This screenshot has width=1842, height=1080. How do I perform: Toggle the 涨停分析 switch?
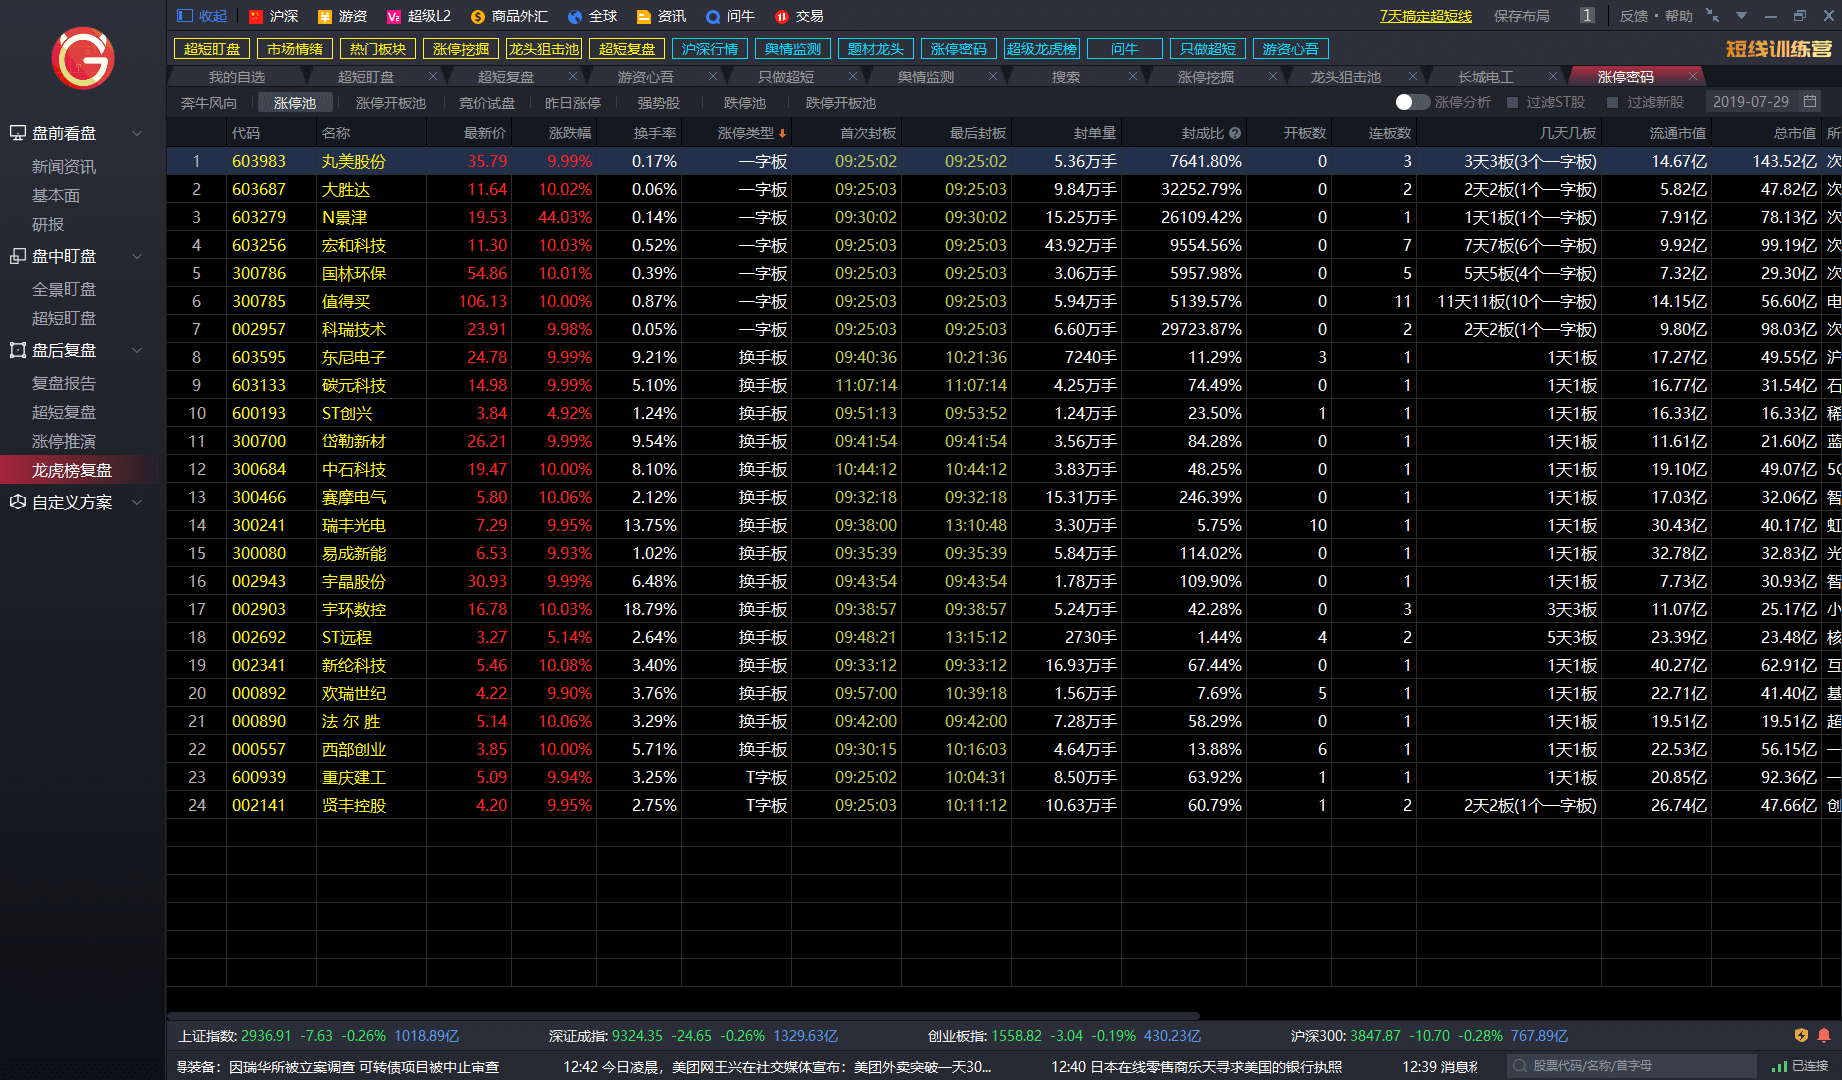pos(1412,102)
